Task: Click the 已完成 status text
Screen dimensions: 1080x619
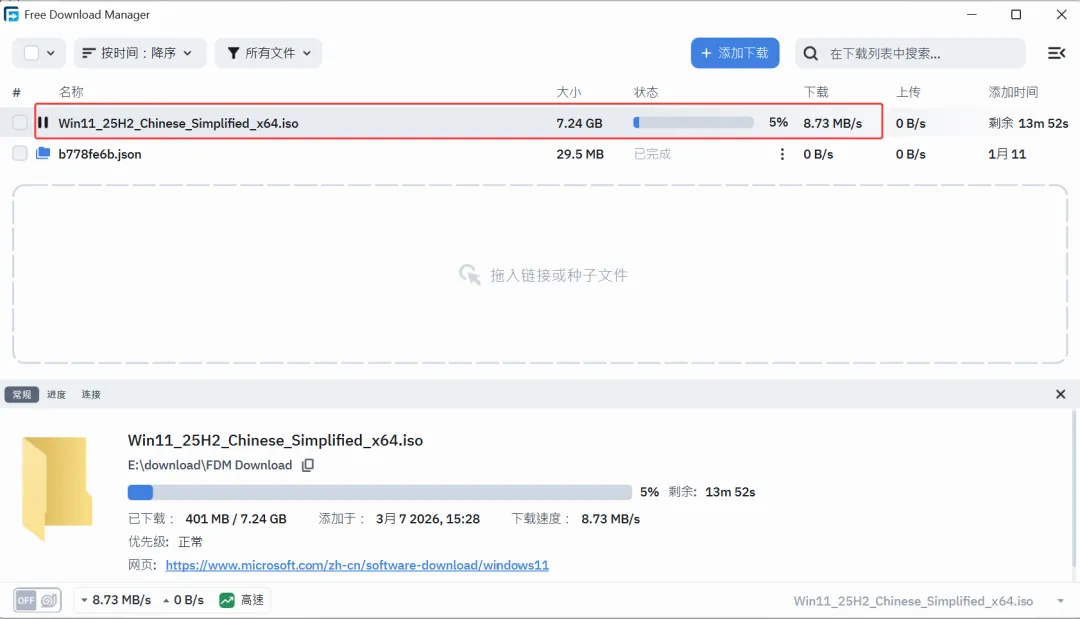Action: (x=652, y=154)
